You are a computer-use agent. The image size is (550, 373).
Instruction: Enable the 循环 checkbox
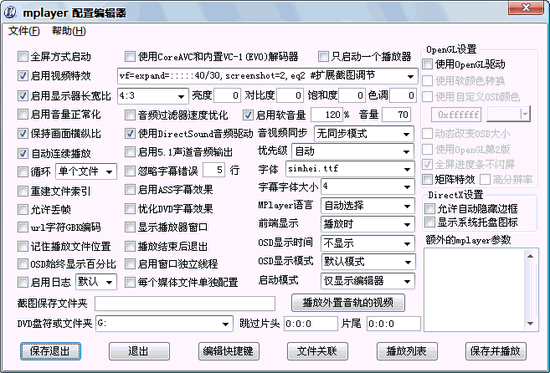(23, 172)
